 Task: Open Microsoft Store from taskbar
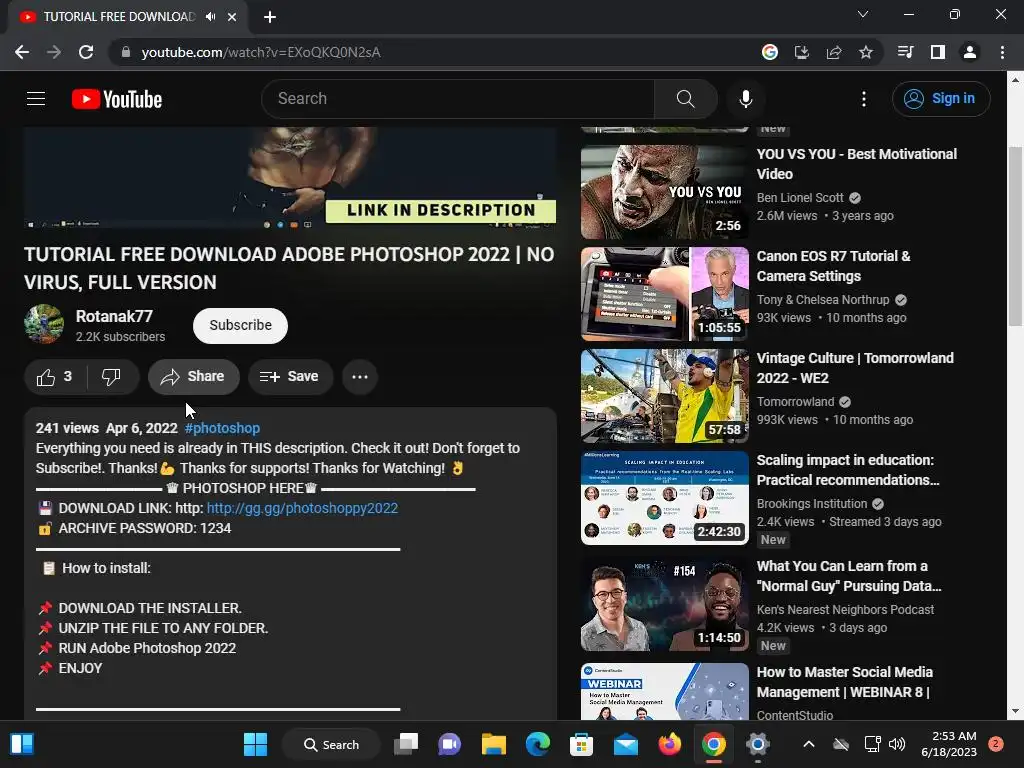581,744
